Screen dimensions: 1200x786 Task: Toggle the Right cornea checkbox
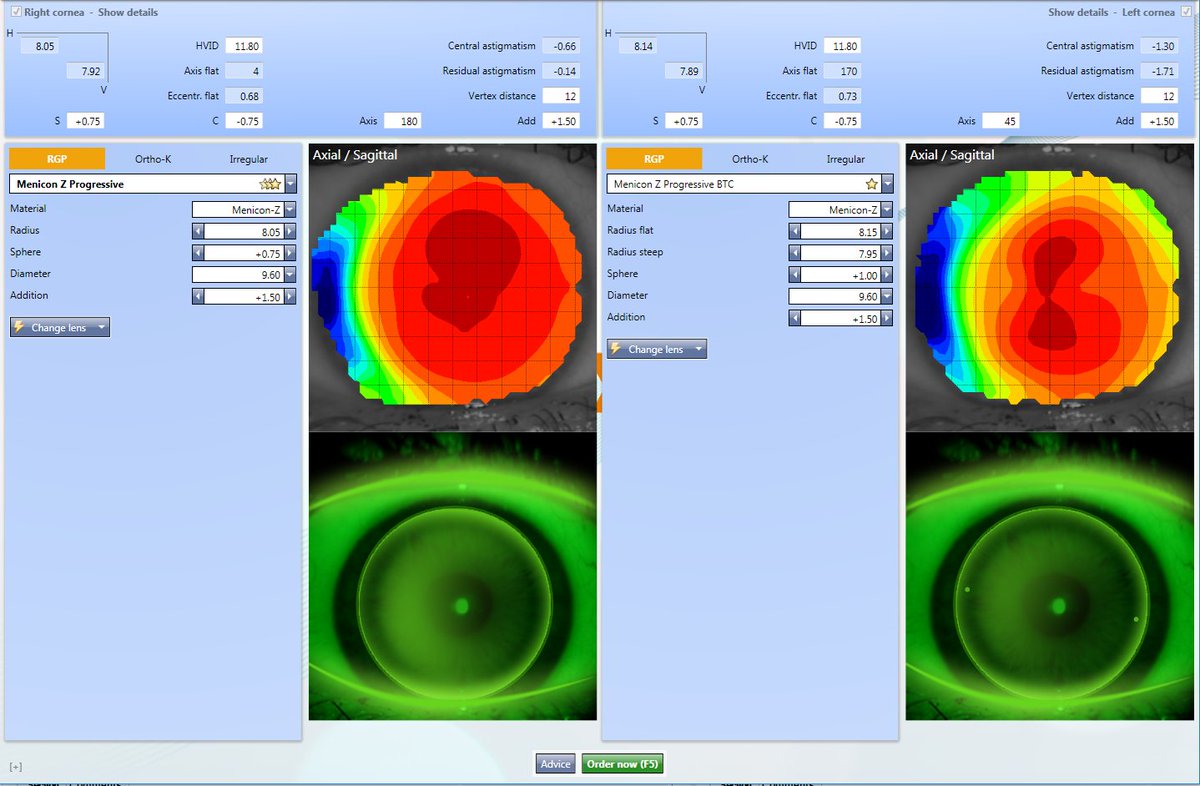click(15, 12)
